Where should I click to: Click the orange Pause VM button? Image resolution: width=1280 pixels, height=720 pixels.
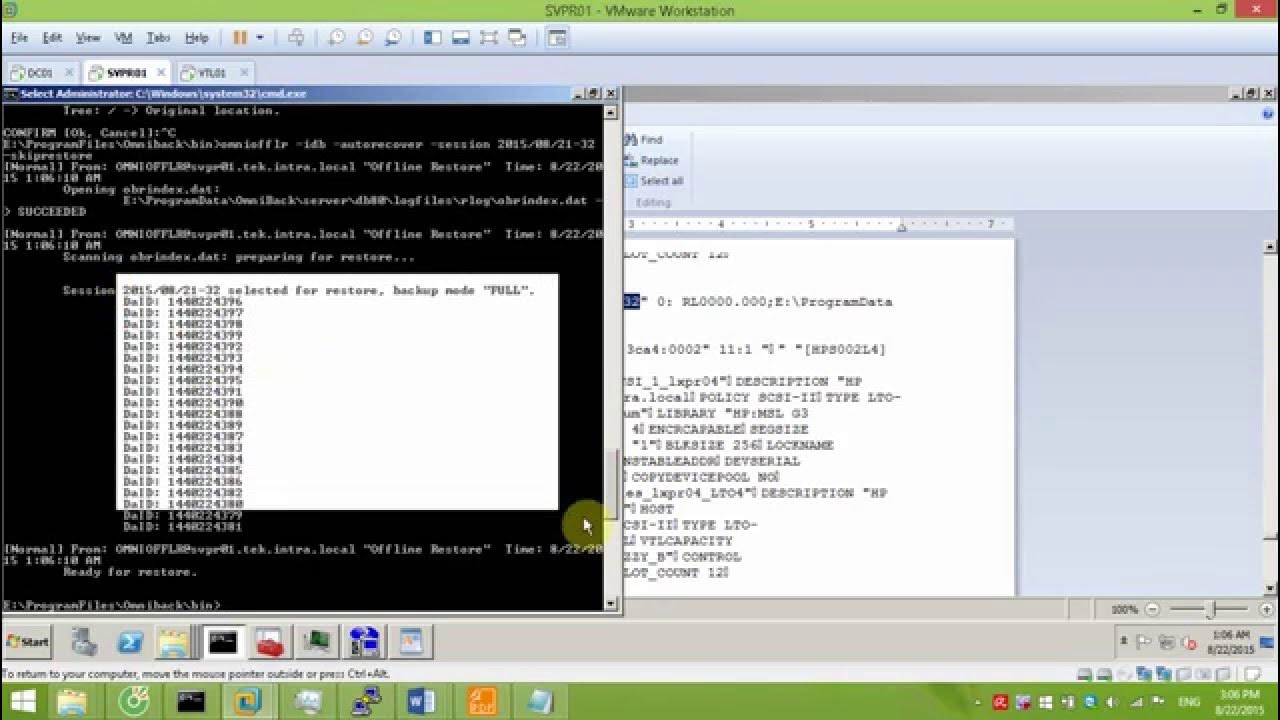tap(240, 38)
